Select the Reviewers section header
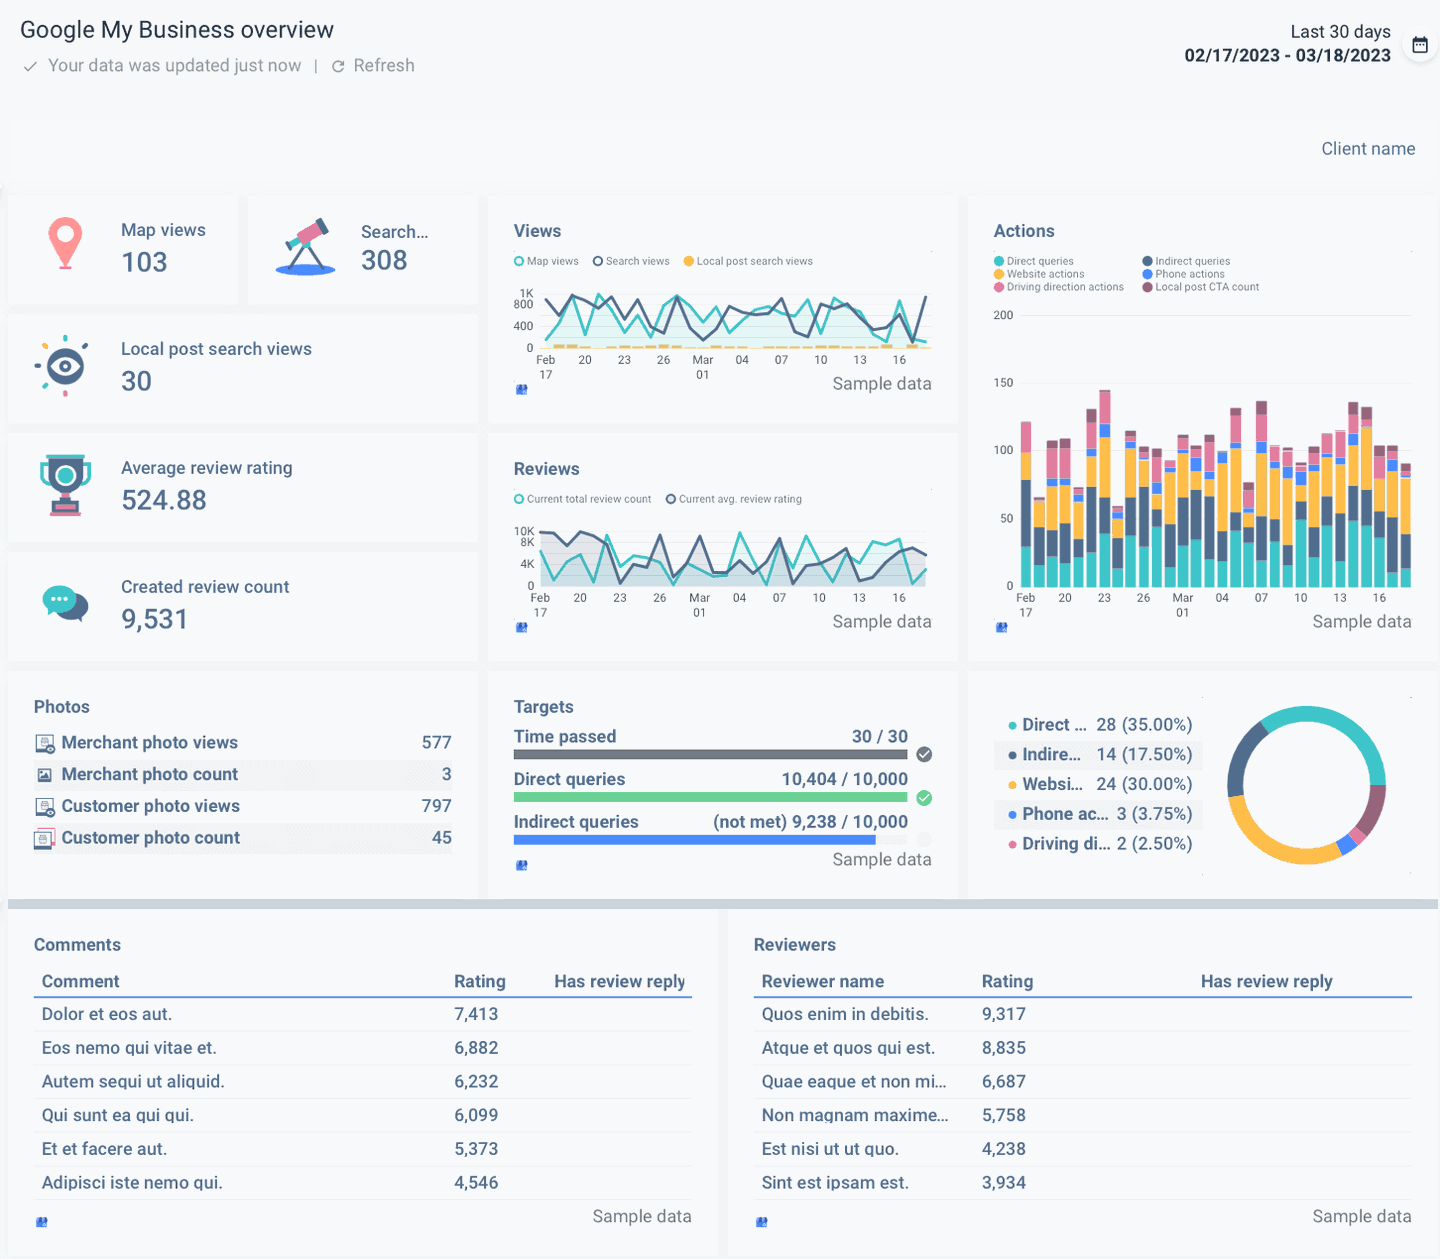This screenshot has height=1259, width=1440. point(795,944)
